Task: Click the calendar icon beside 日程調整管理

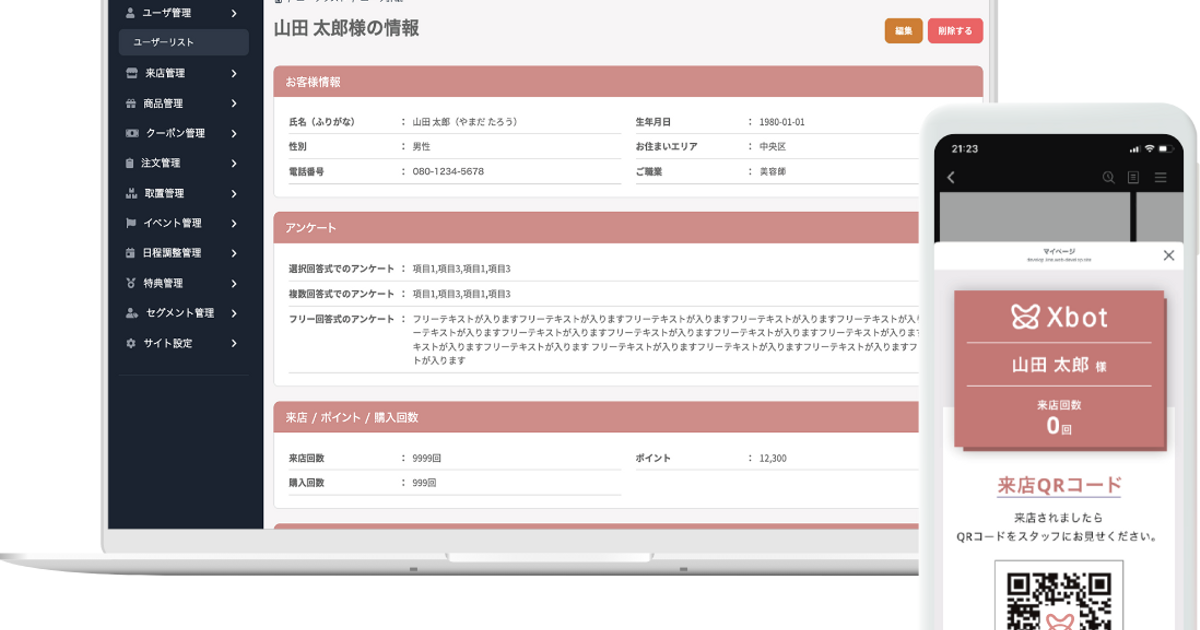Action: (x=130, y=253)
